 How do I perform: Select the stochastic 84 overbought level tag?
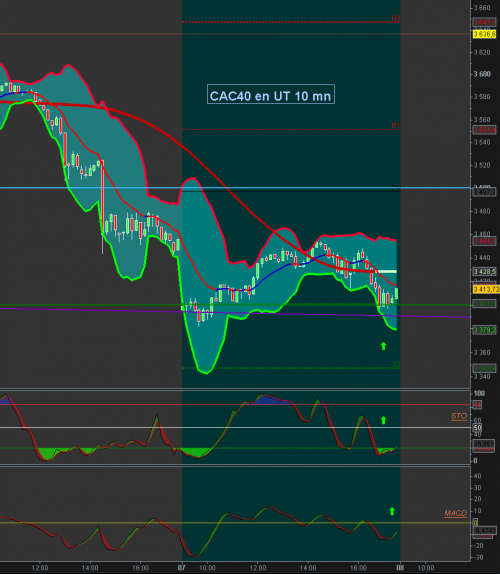(477, 405)
